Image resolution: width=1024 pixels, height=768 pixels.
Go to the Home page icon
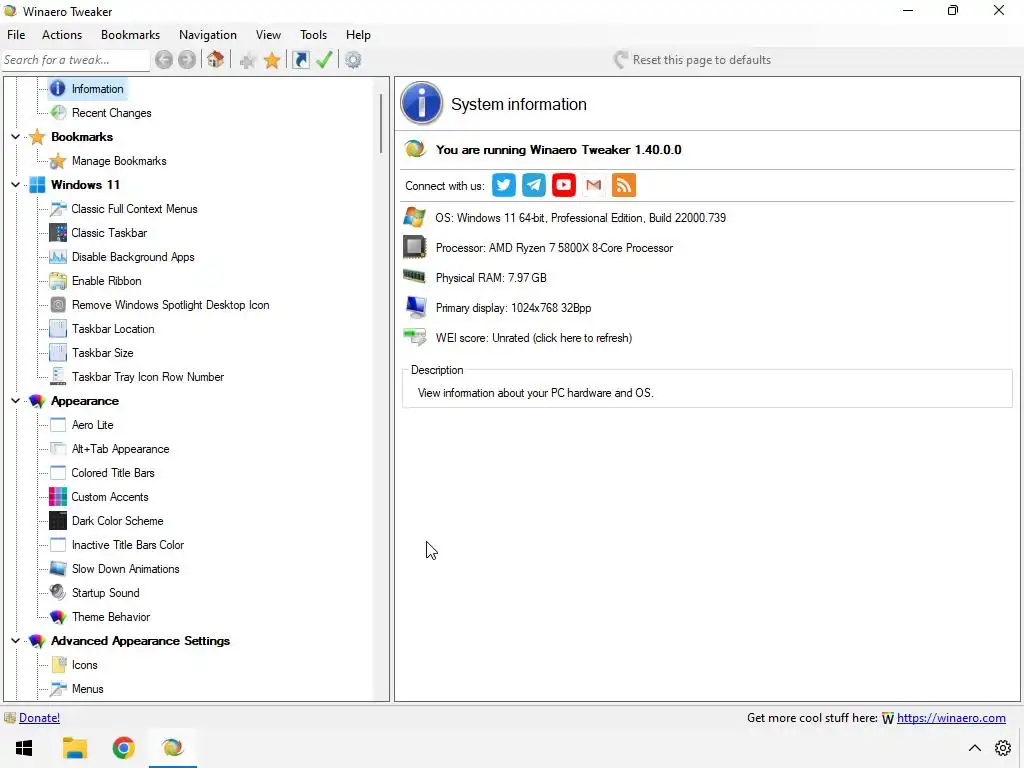click(x=216, y=60)
